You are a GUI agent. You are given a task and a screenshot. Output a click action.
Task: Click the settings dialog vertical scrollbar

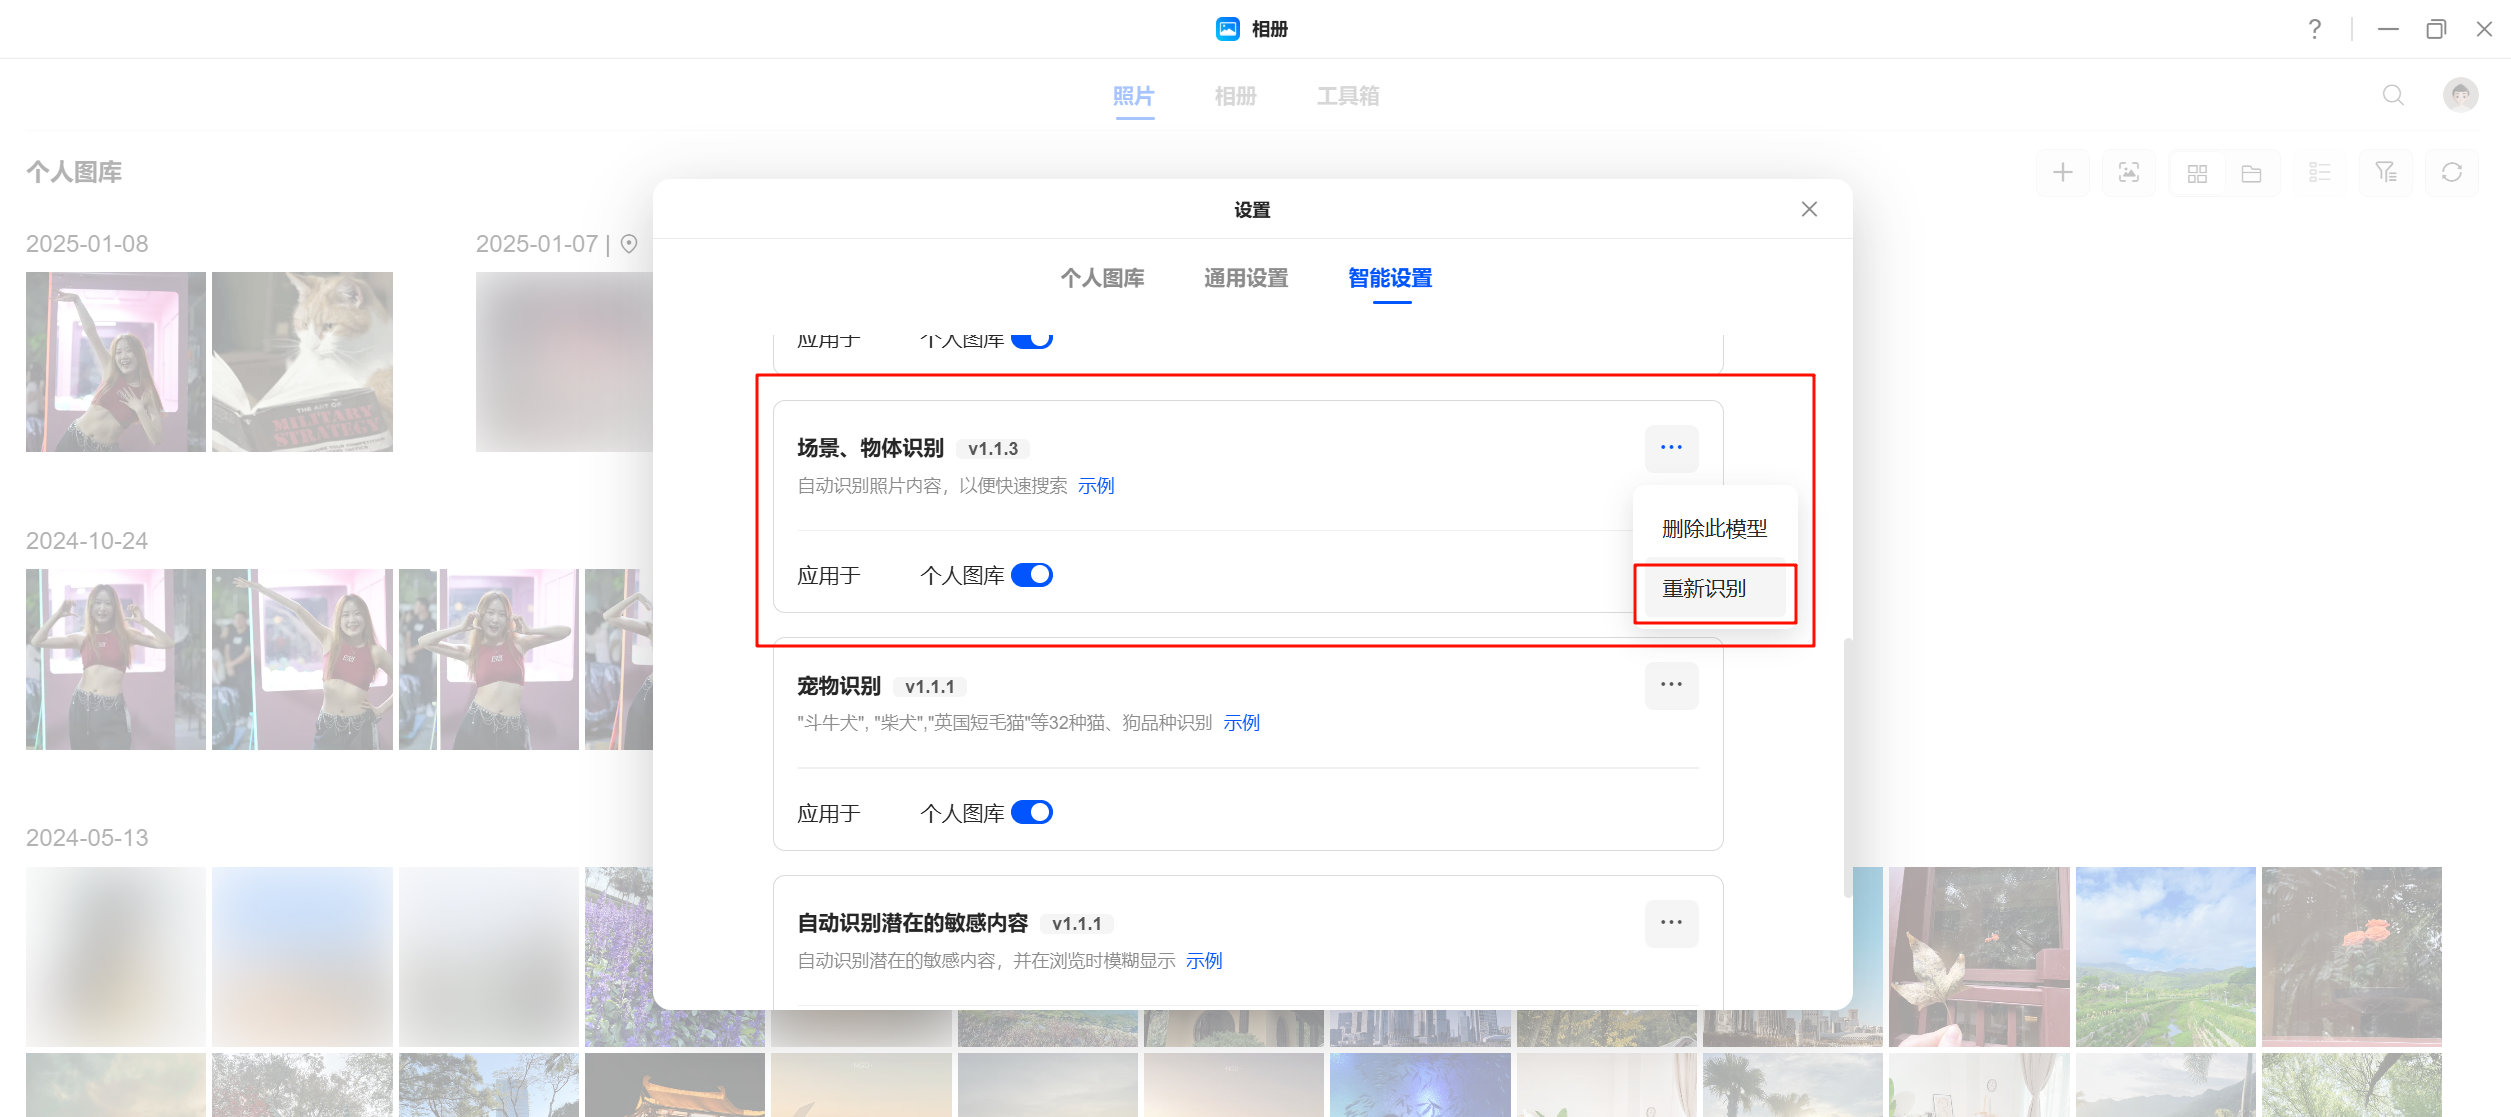click(1848, 768)
